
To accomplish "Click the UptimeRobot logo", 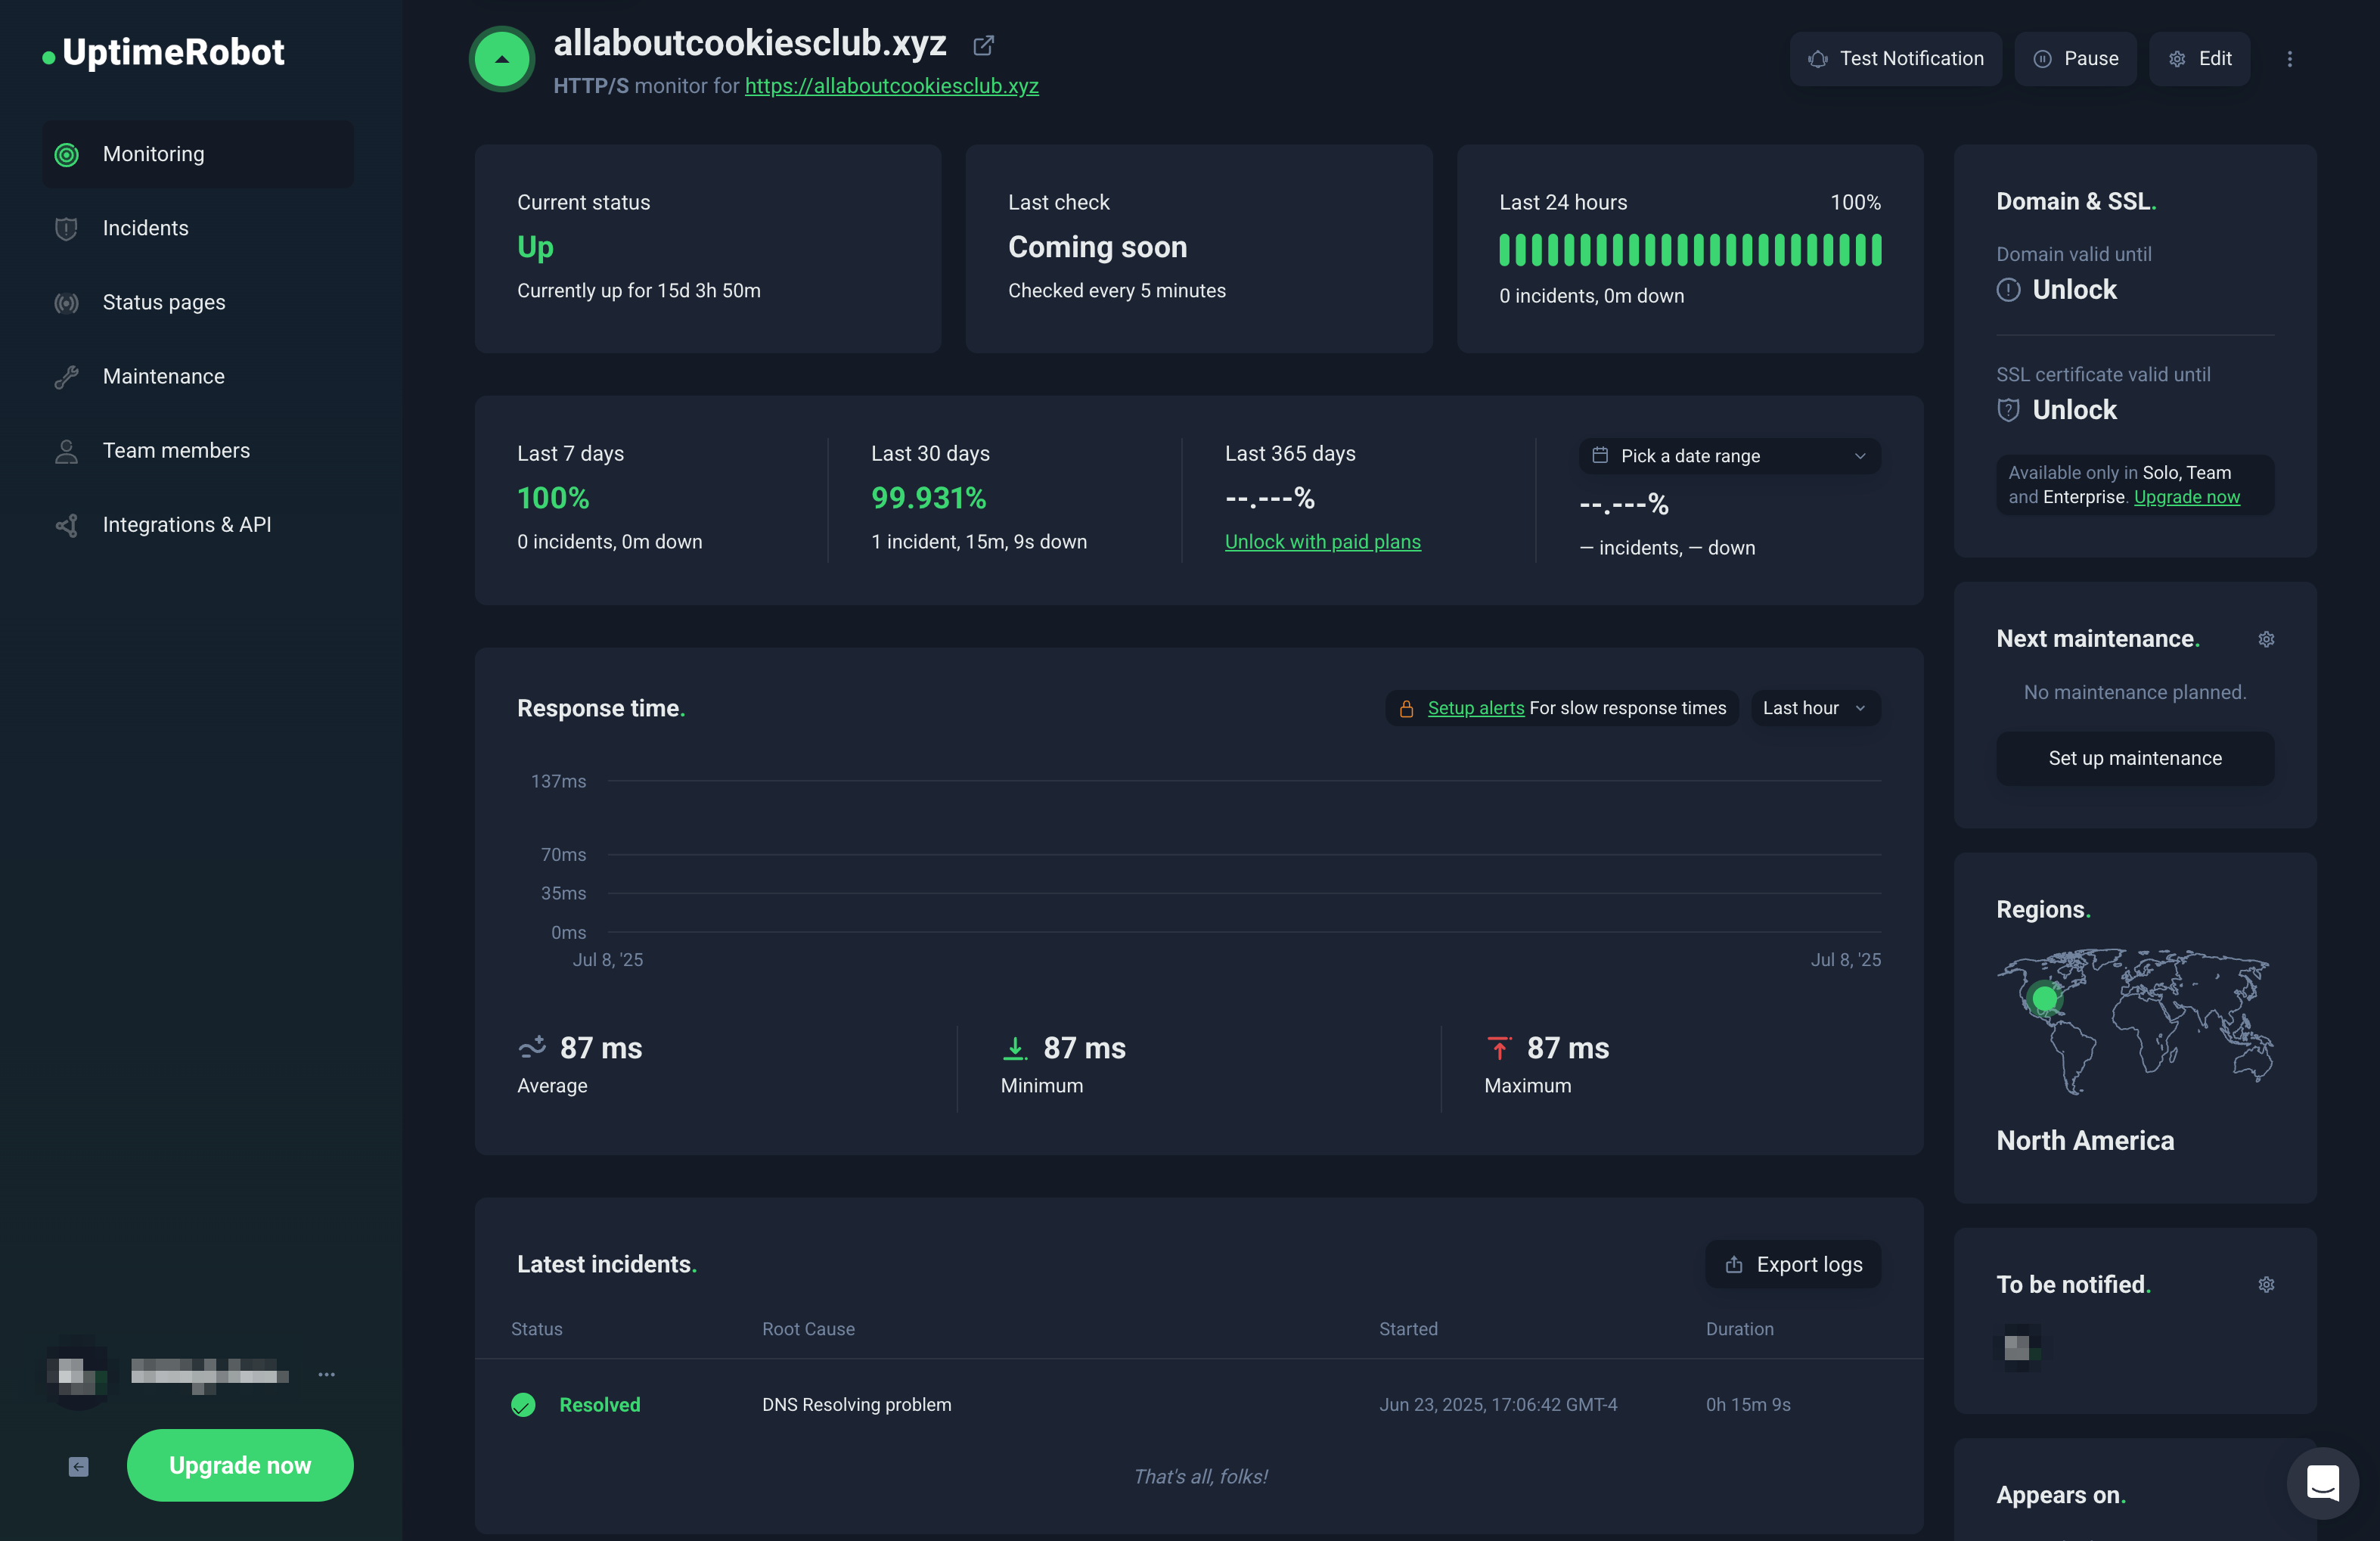I will [x=163, y=52].
